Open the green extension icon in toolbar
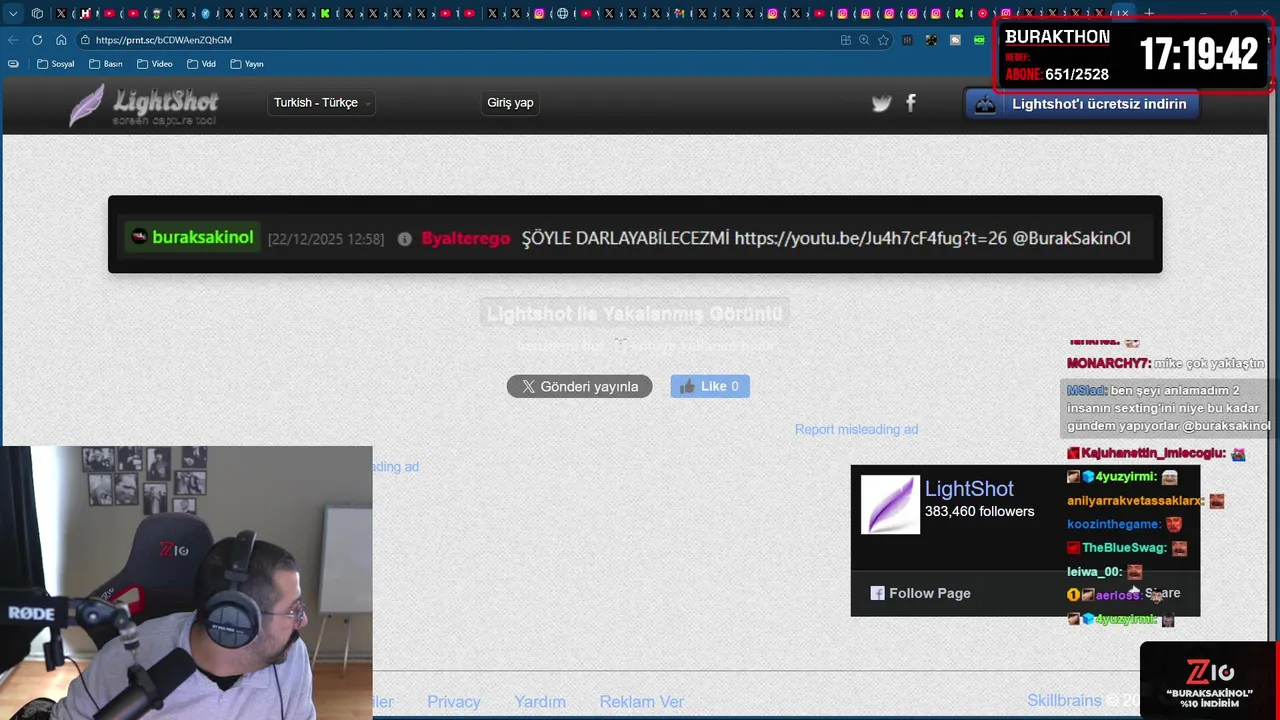Viewport: 1280px width, 720px height. pyautogui.click(x=979, y=40)
